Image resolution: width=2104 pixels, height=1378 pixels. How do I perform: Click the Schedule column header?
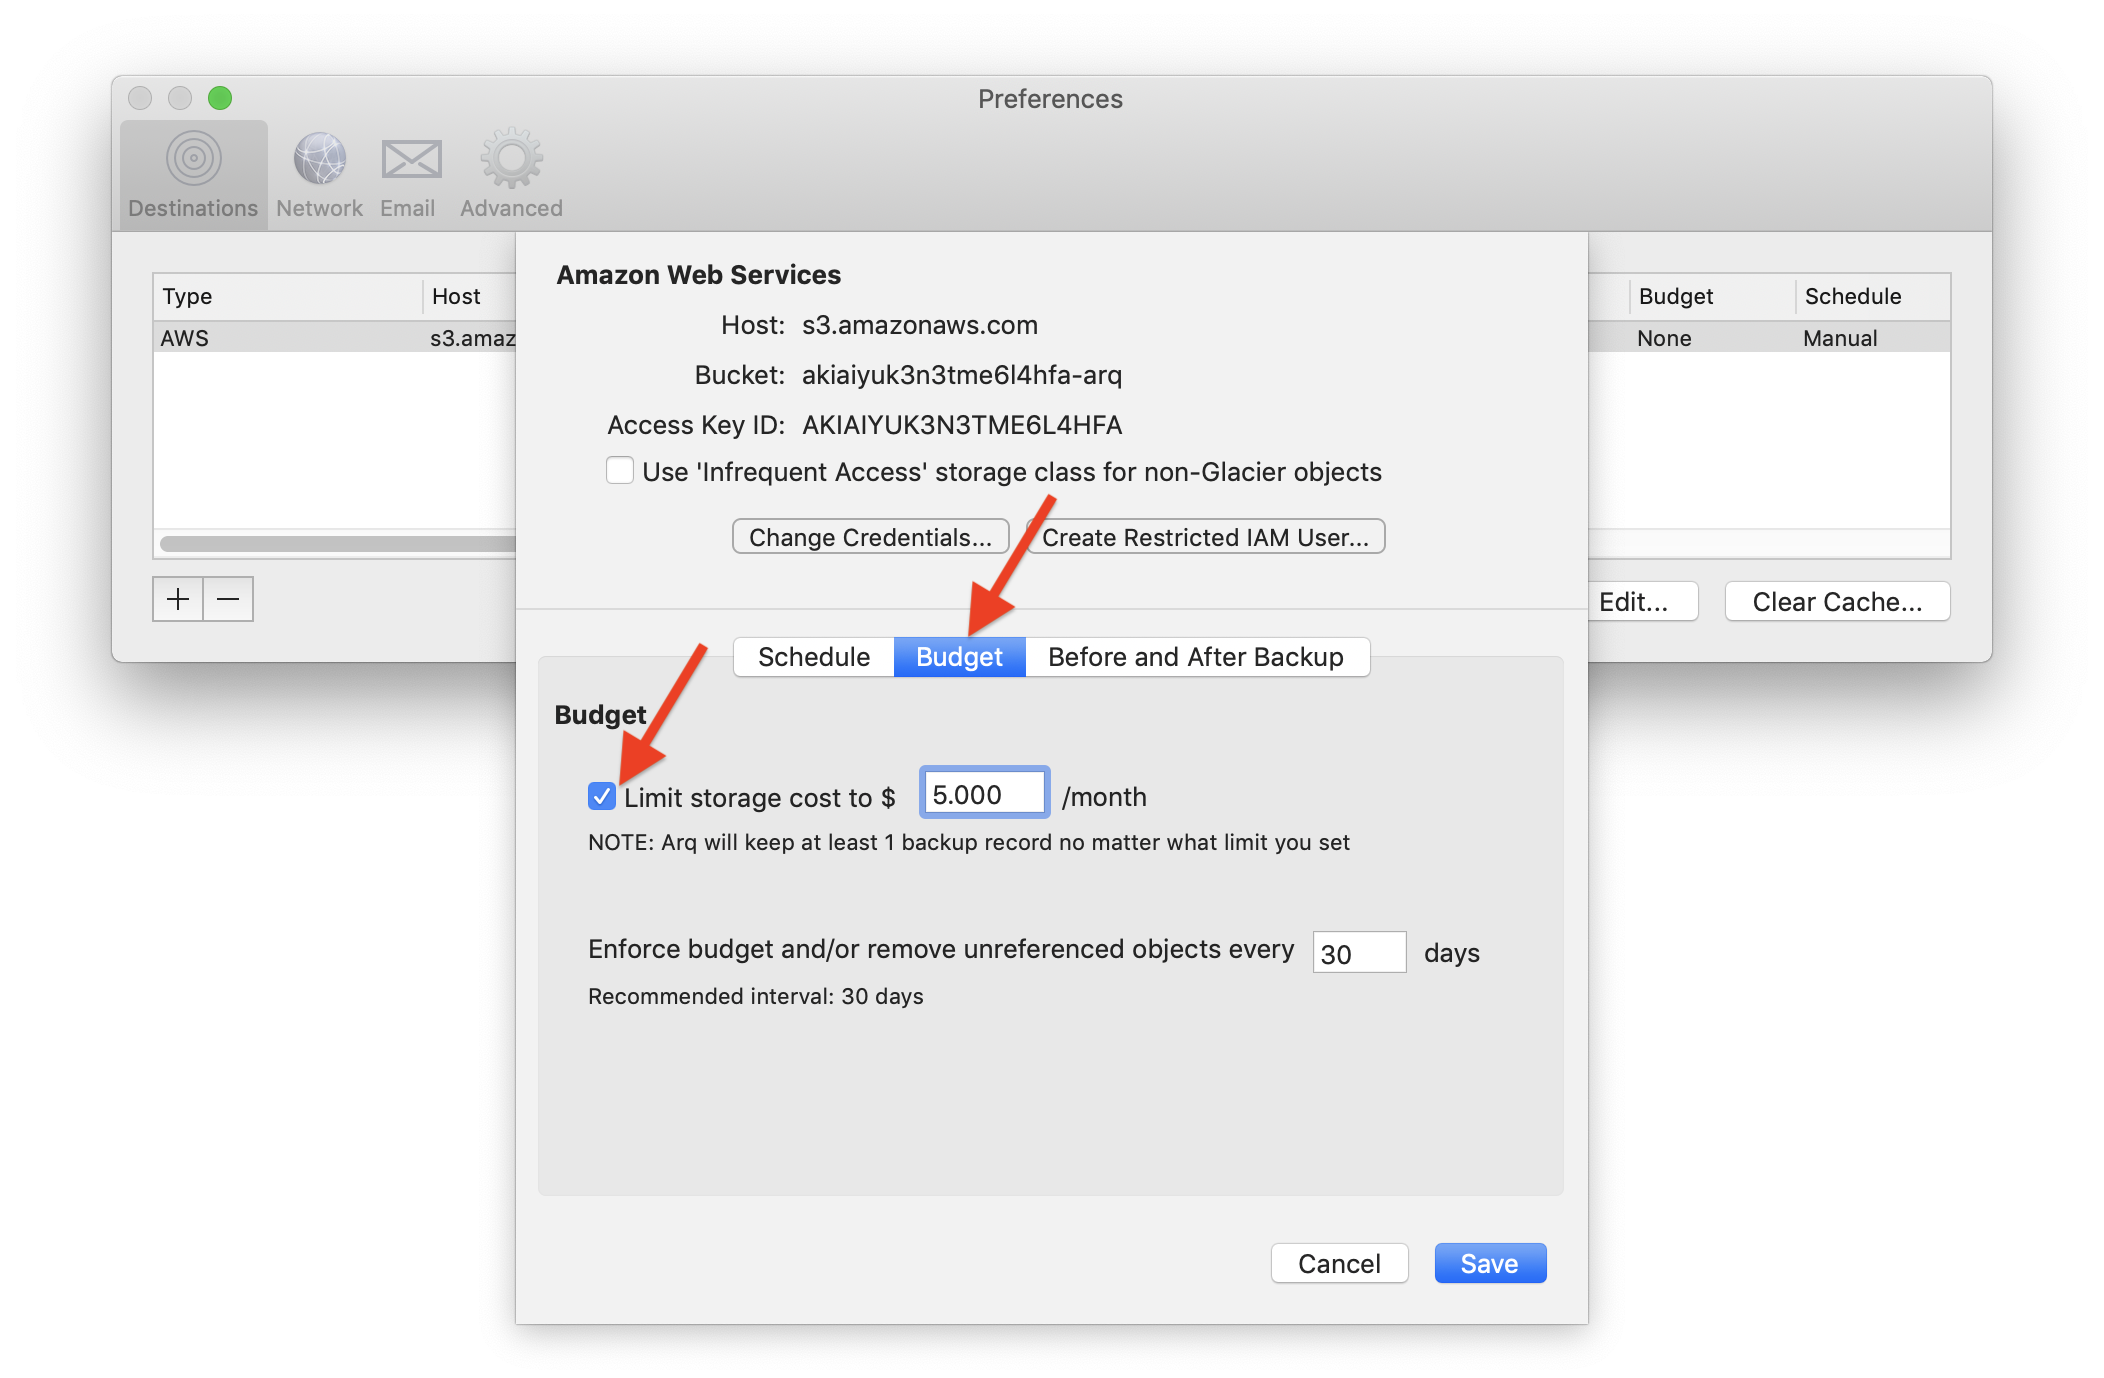1872,296
